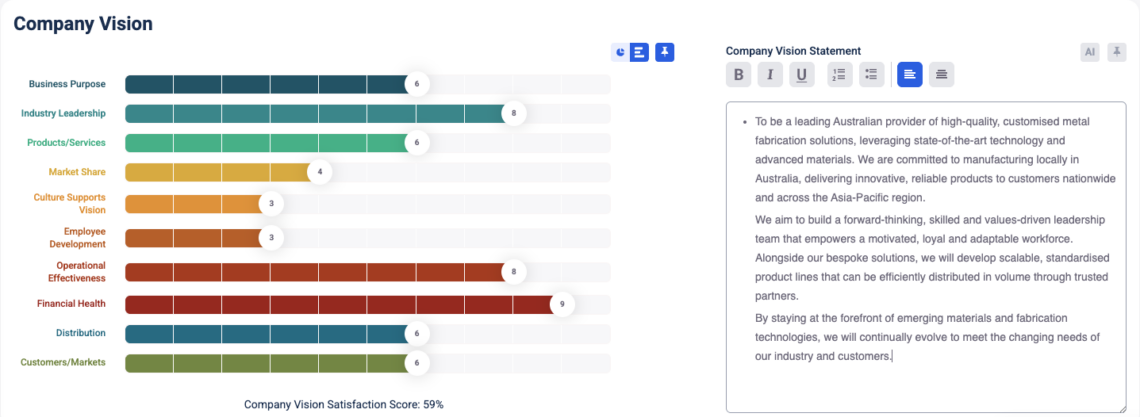
Task: Switch to bar chart view
Action: pos(639,52)
